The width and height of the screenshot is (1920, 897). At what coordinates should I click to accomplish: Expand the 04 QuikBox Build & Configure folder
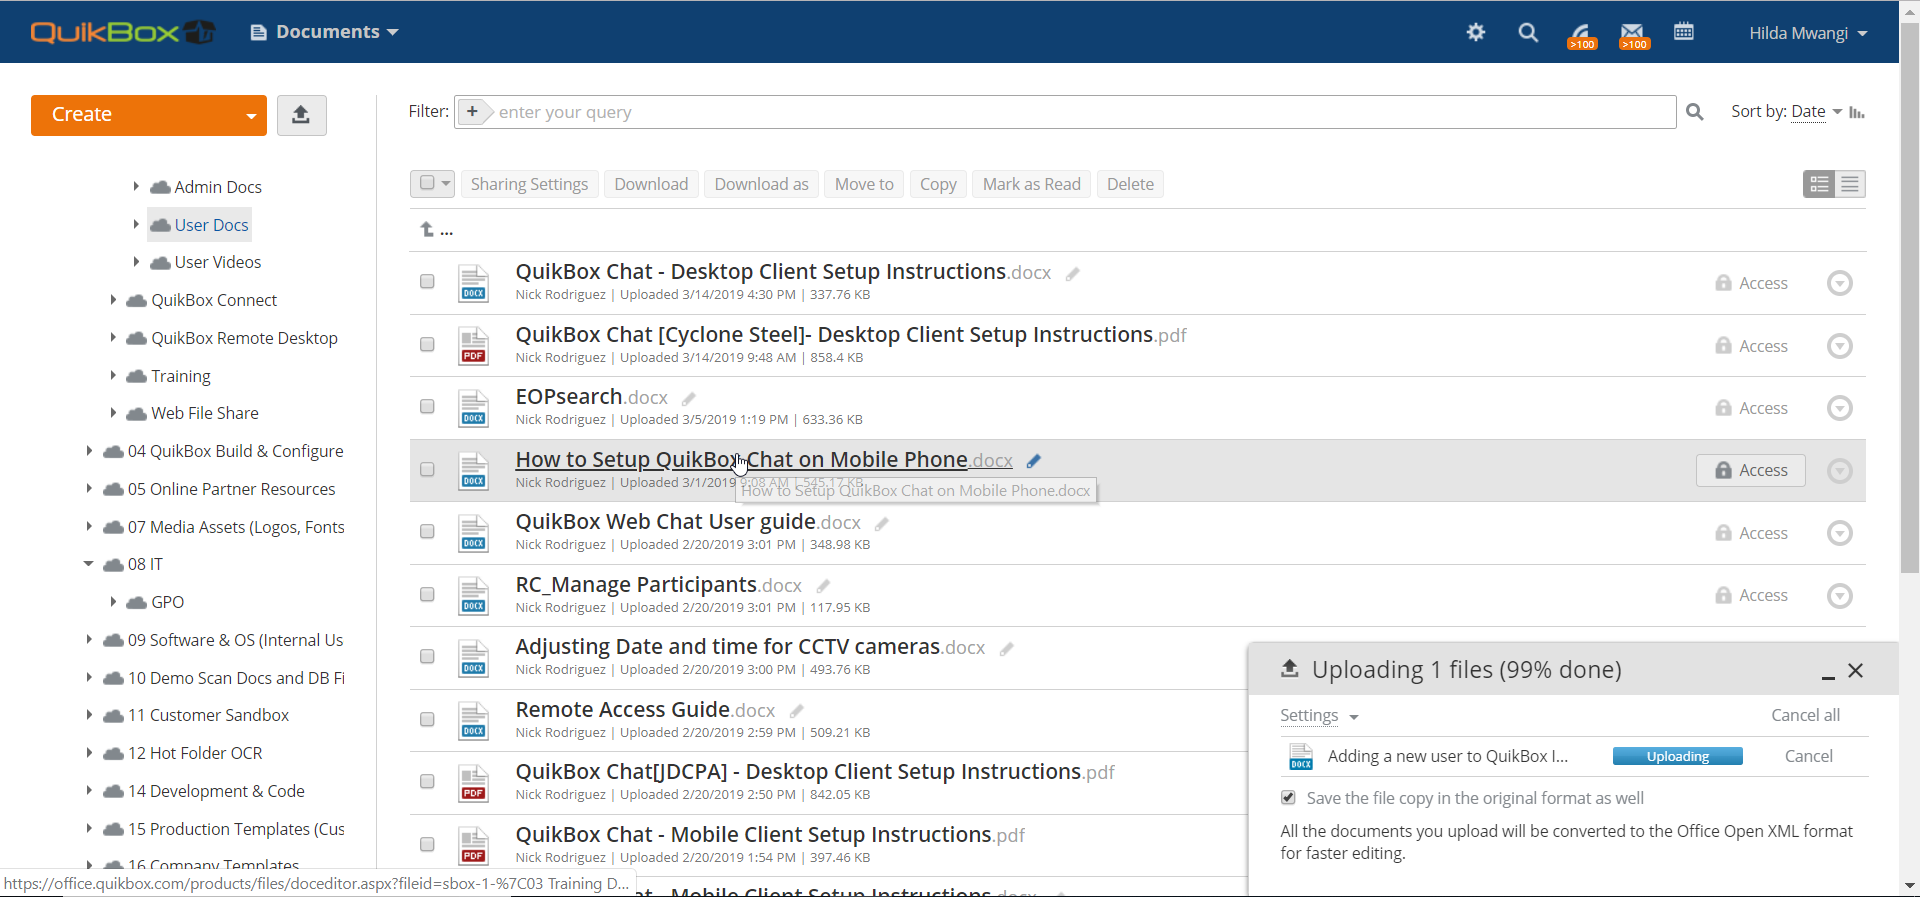point(89,451)
